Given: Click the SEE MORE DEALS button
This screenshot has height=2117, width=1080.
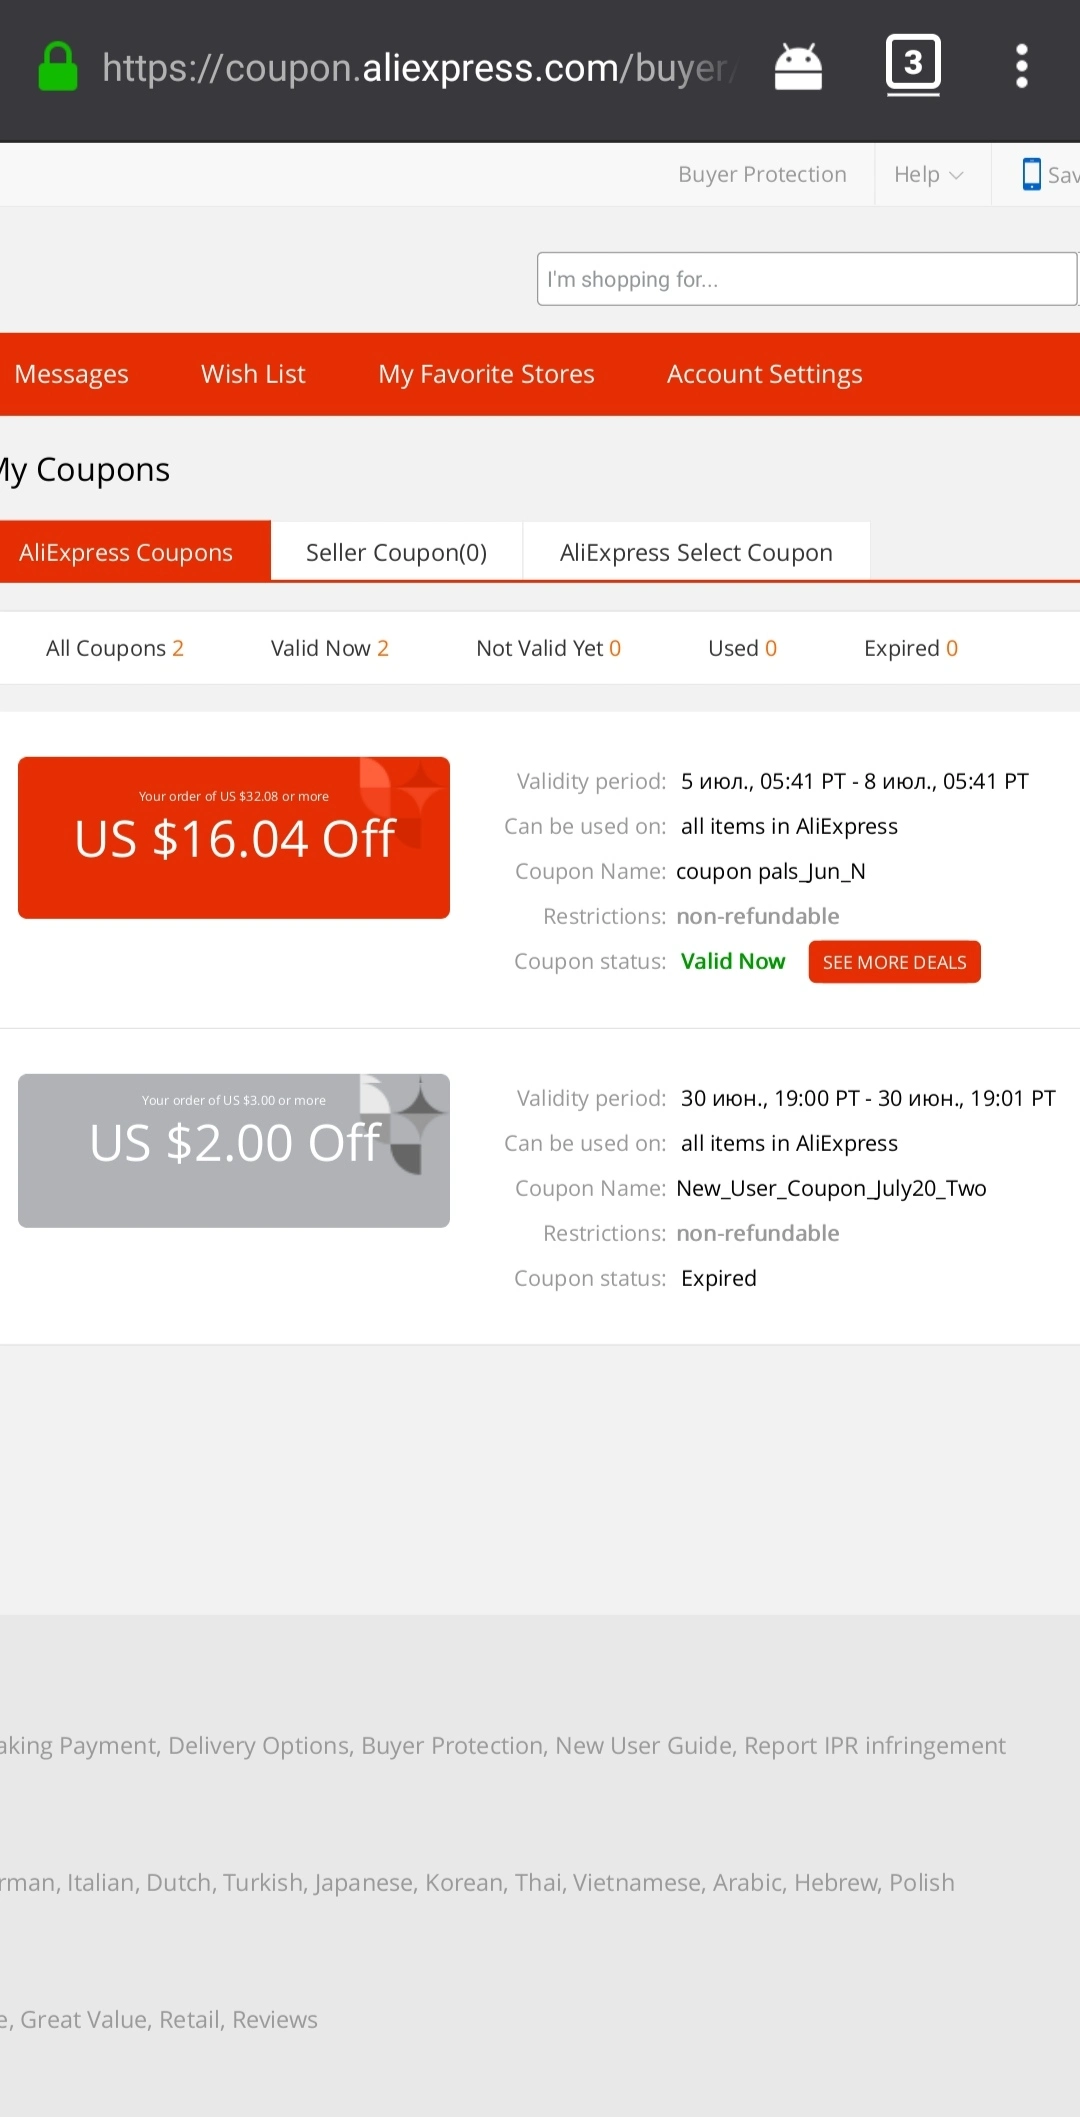Looking at the screenshot, I should click(894, 962).
